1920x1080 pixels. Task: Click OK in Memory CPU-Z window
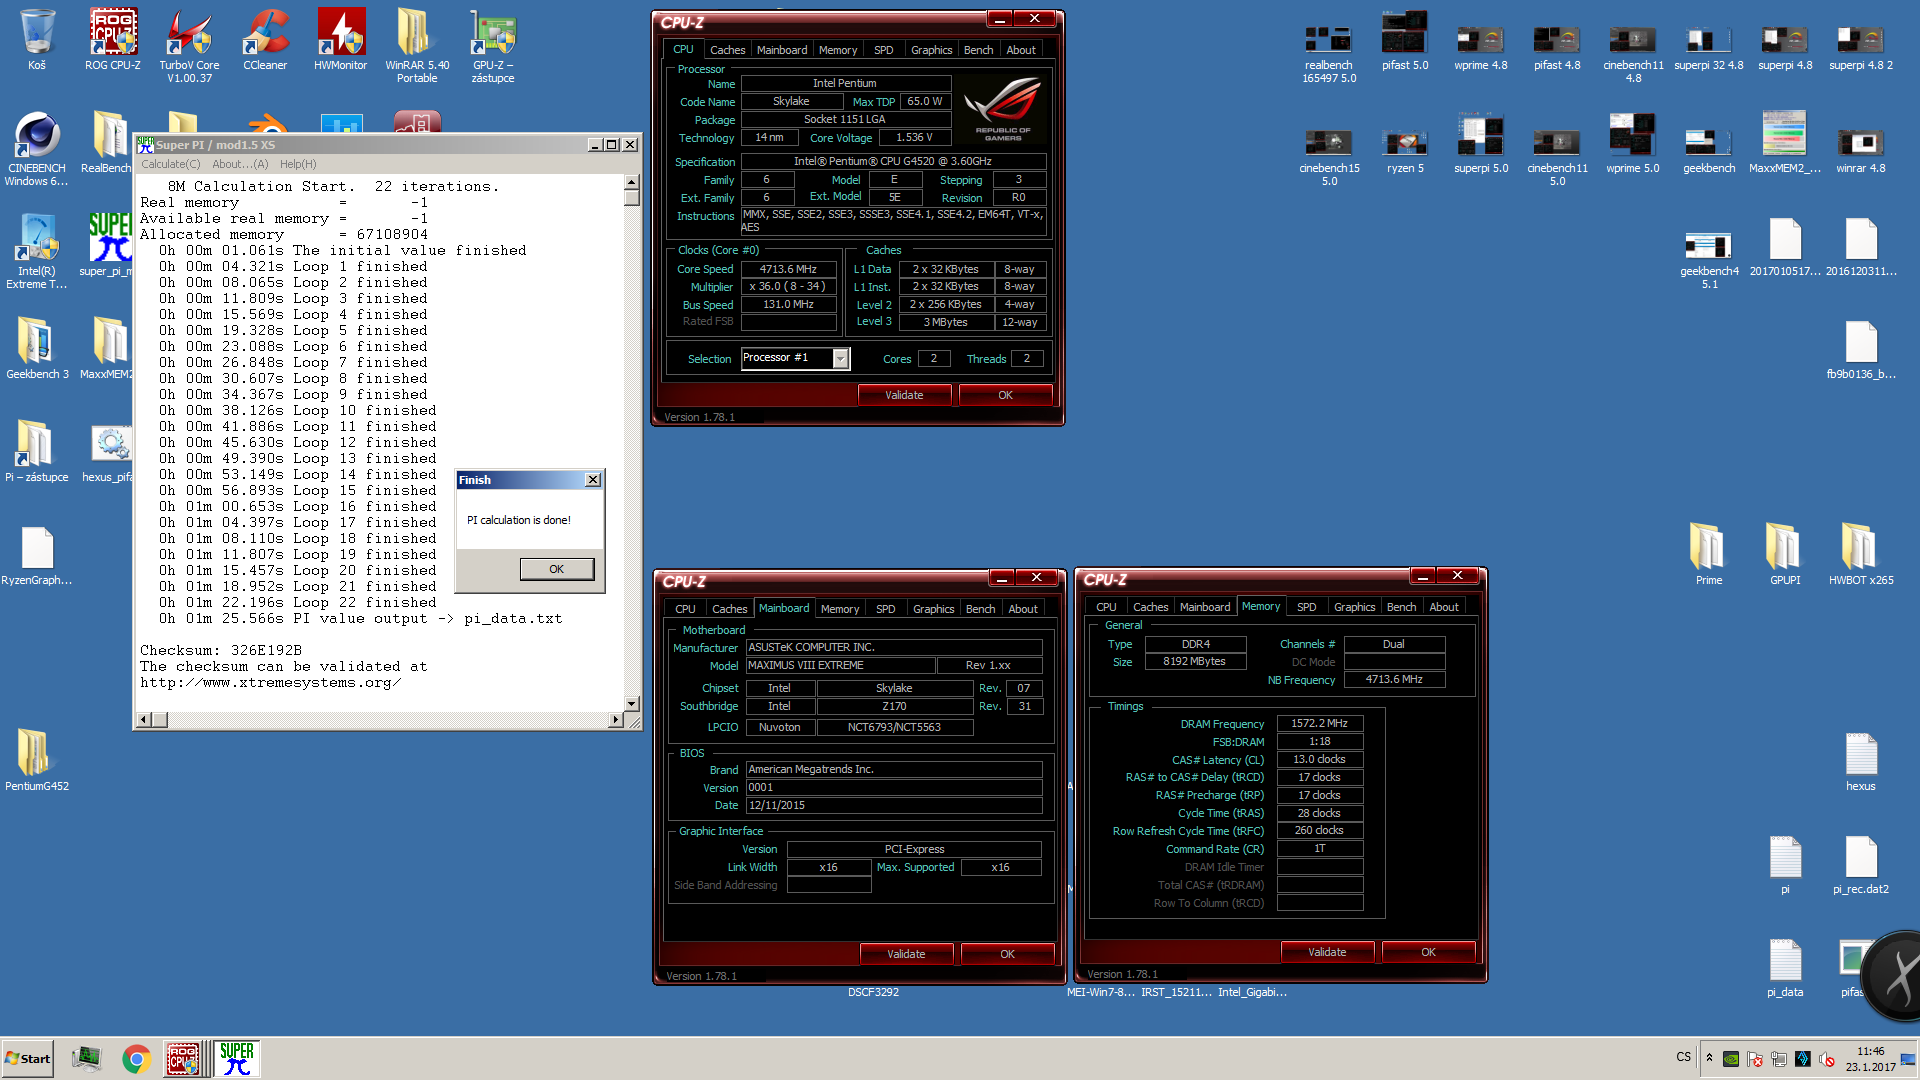coord(1428,952)
